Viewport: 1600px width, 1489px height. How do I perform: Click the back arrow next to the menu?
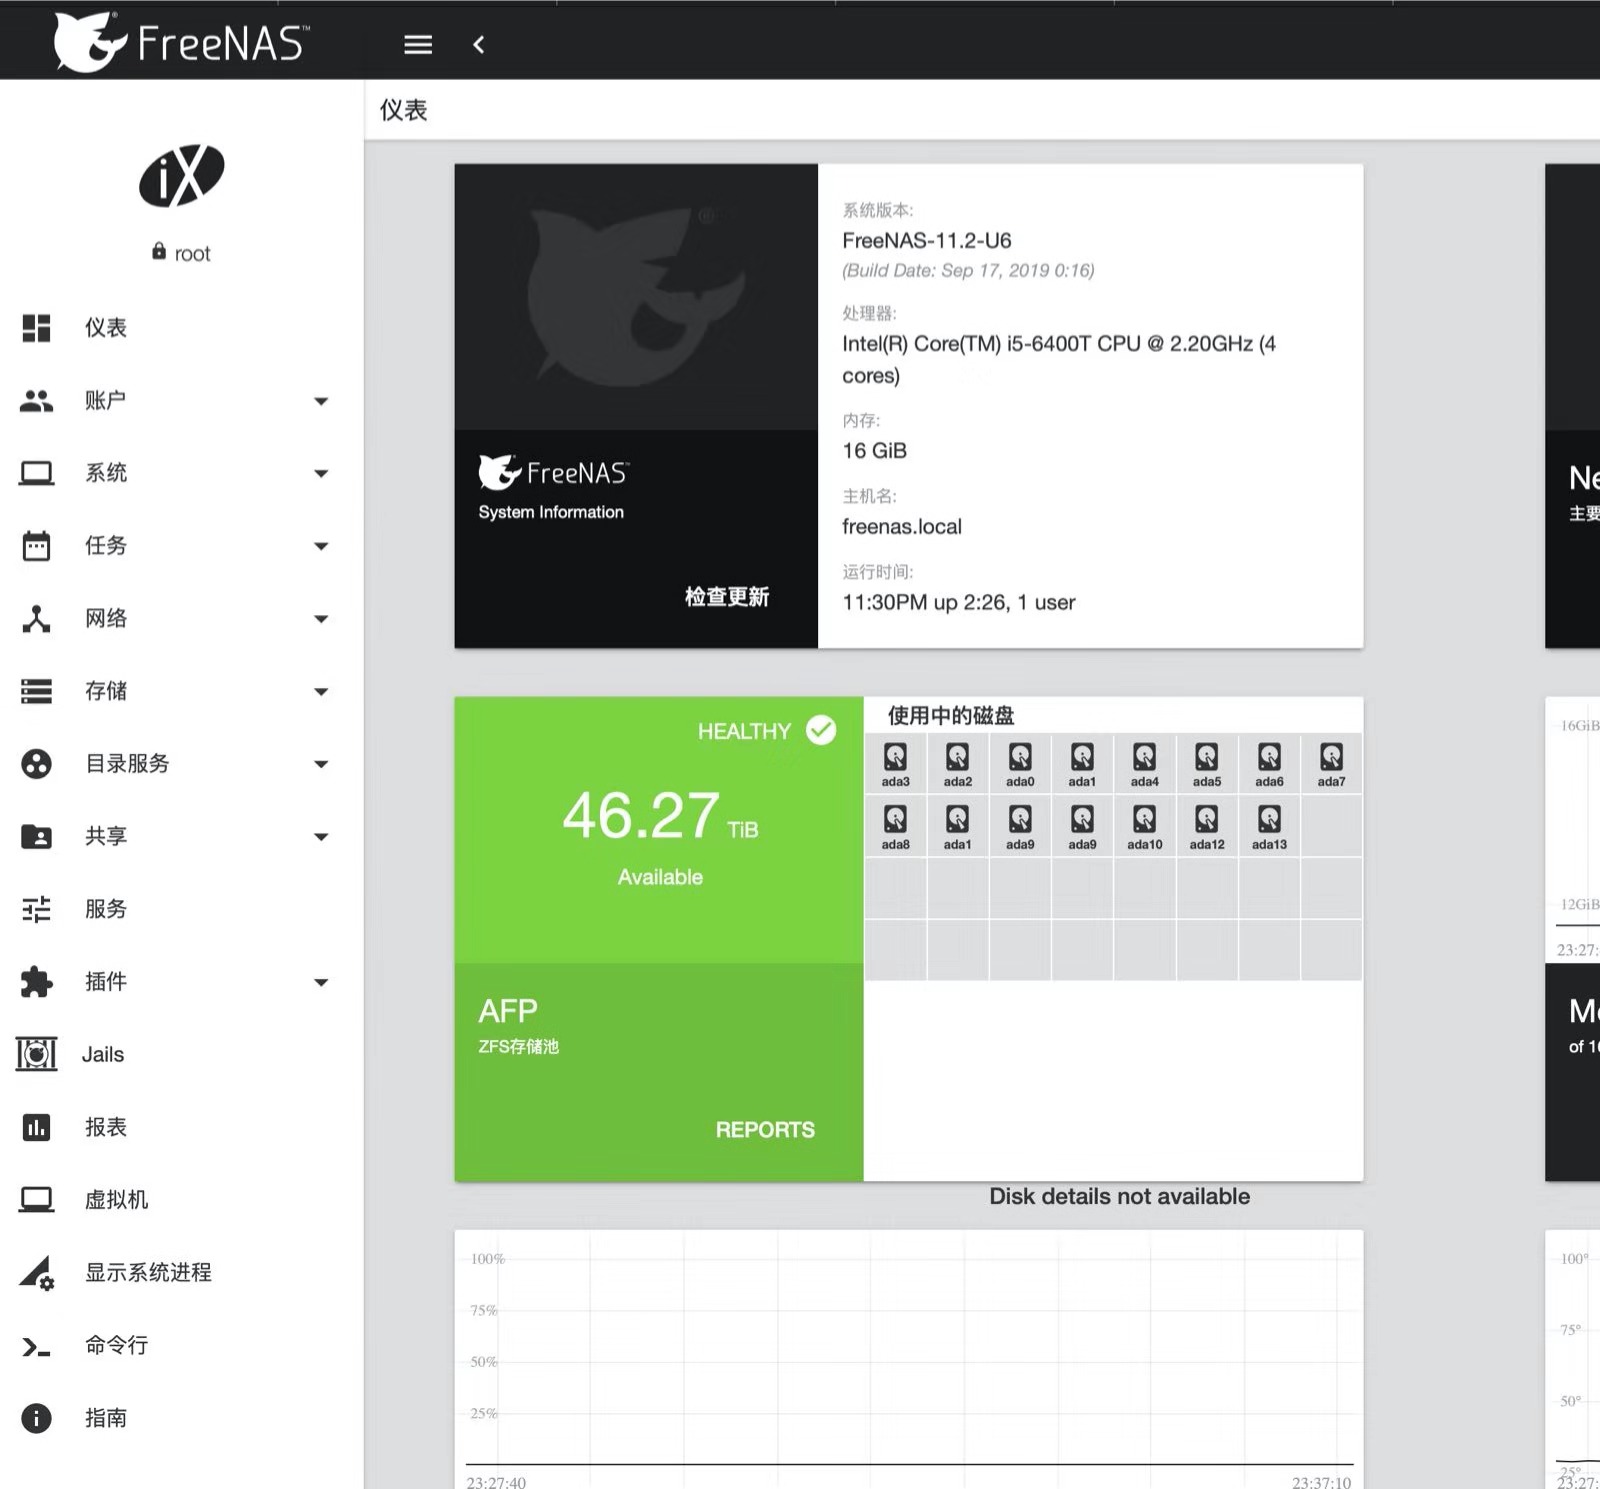479,45
